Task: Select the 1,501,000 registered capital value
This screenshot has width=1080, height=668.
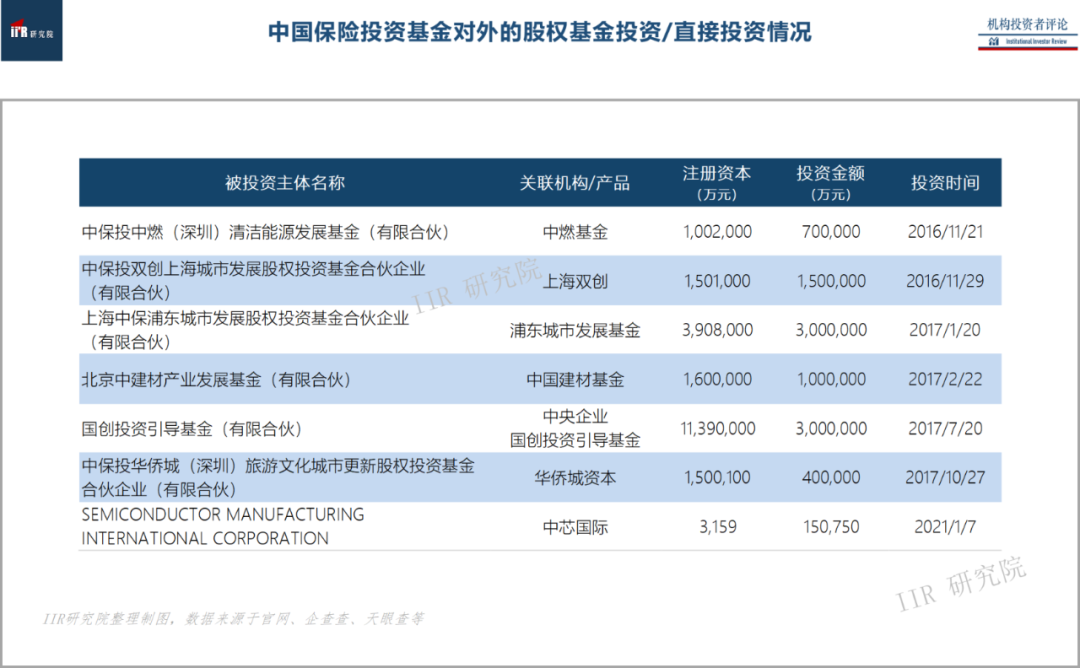Action: (717, 281)
